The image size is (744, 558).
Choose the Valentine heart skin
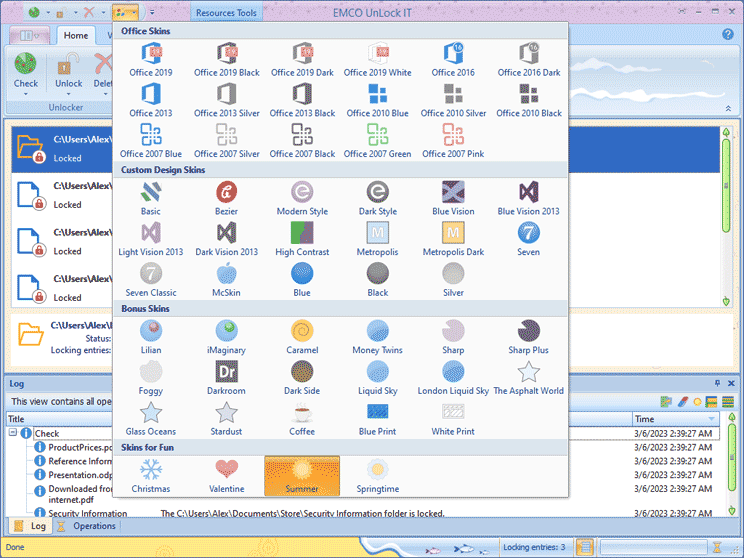tap(227, 475)
